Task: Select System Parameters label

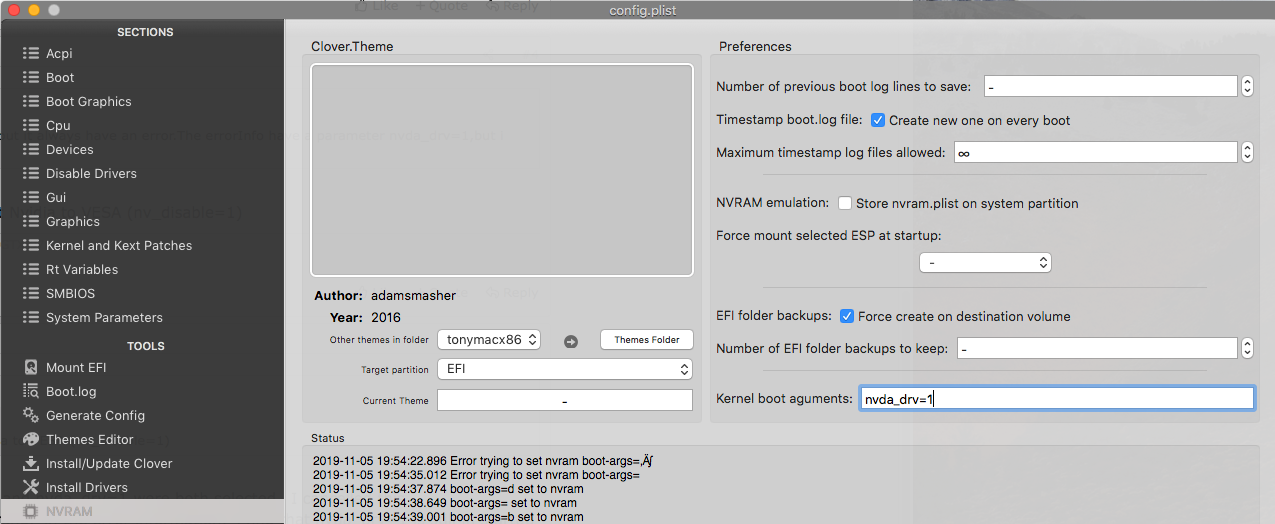Action: click(104, 317)
